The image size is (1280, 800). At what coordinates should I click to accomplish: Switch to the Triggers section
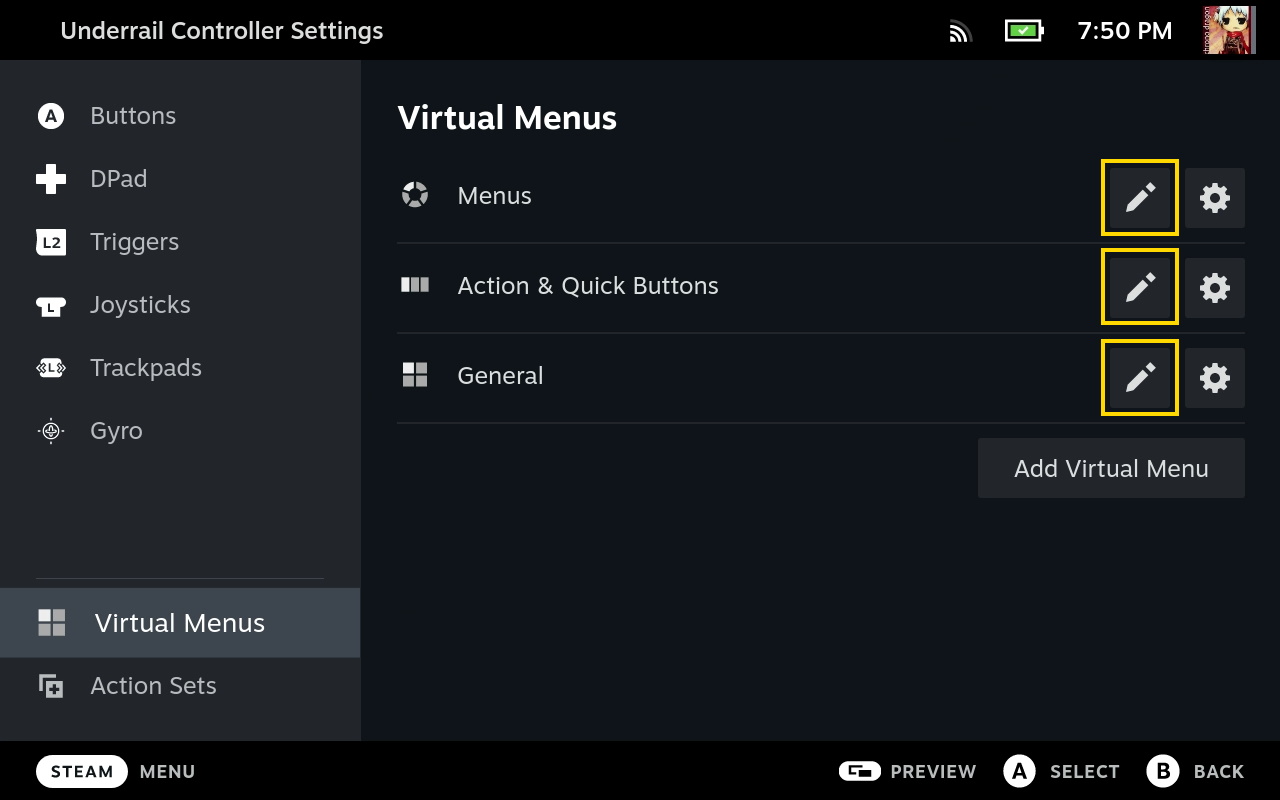pyautogui.click(x=134, y=242)
